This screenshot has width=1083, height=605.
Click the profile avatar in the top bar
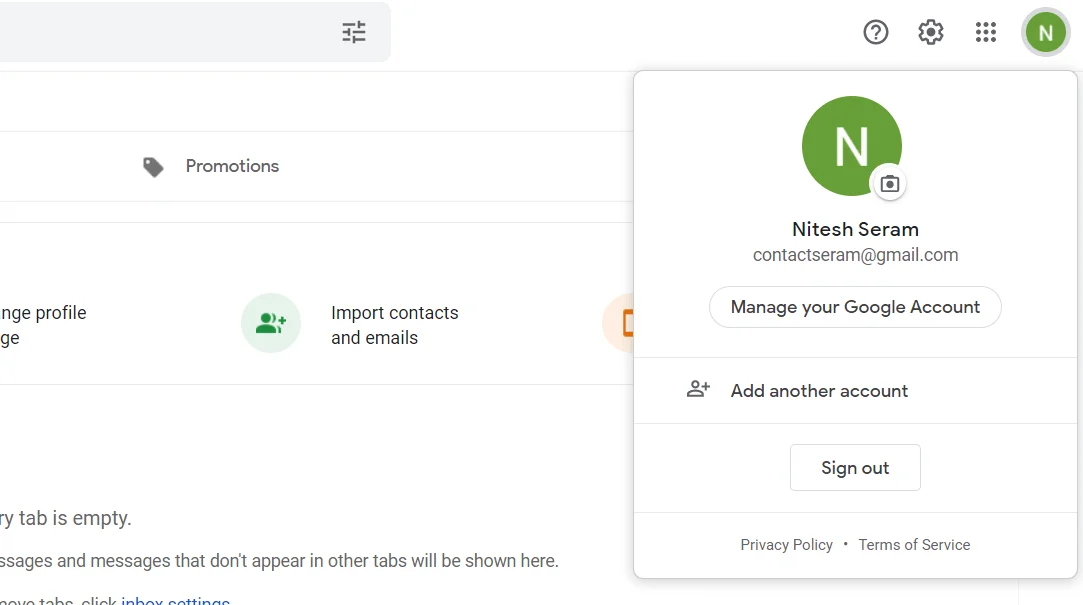click(x=1045, y=32)
